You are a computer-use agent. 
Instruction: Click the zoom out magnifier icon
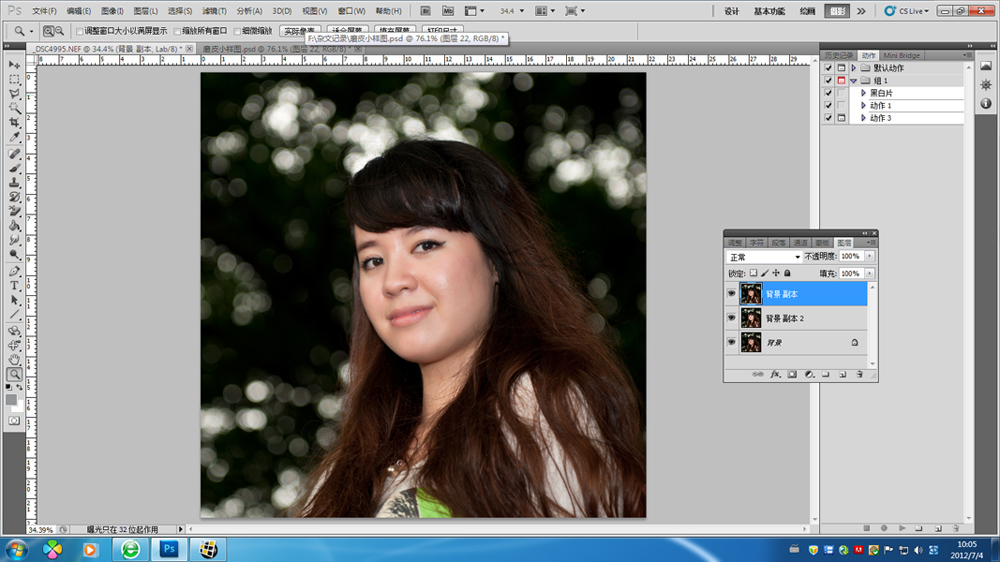60,31
